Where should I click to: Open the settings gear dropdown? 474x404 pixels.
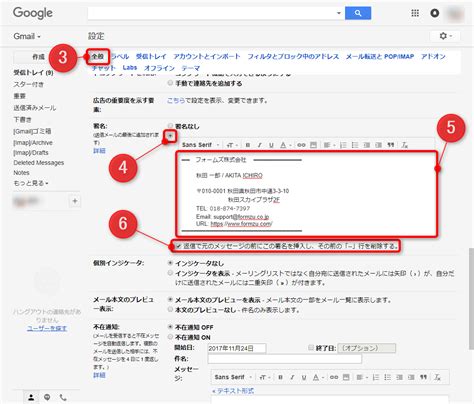tap(445, 36)
